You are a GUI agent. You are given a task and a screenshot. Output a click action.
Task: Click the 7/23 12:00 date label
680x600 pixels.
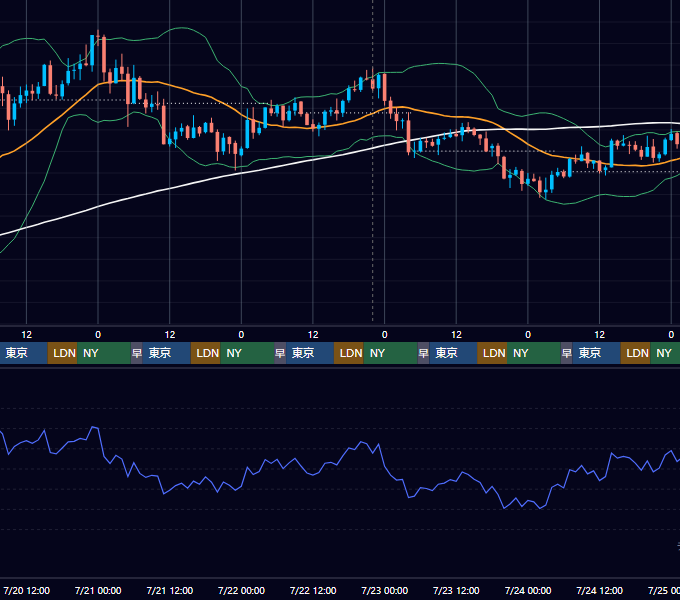point(456,590)
